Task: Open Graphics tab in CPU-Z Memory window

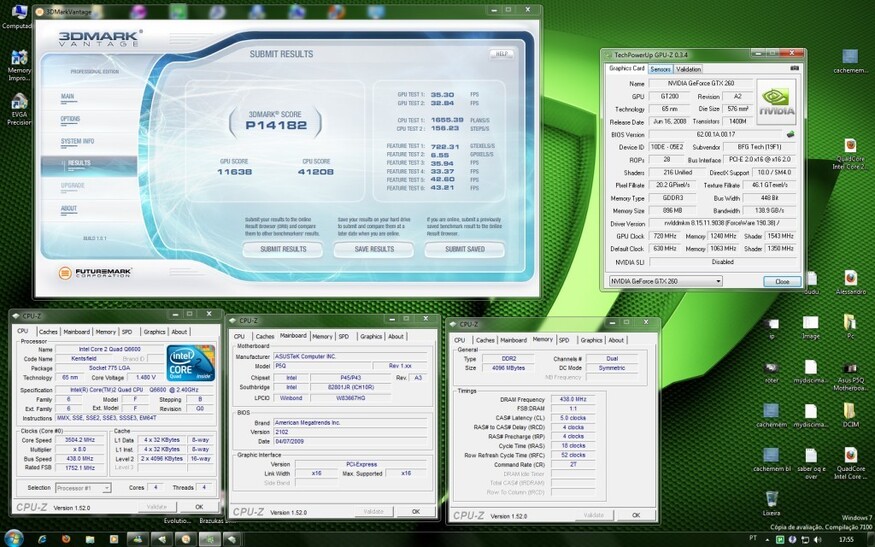Action: pos(592,340)
